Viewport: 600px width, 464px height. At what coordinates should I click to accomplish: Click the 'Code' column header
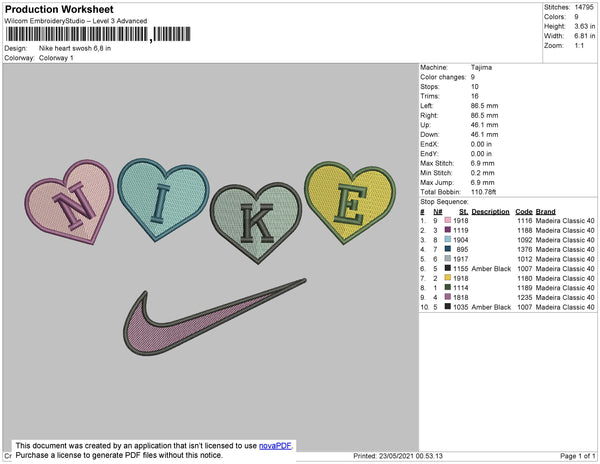524,212
